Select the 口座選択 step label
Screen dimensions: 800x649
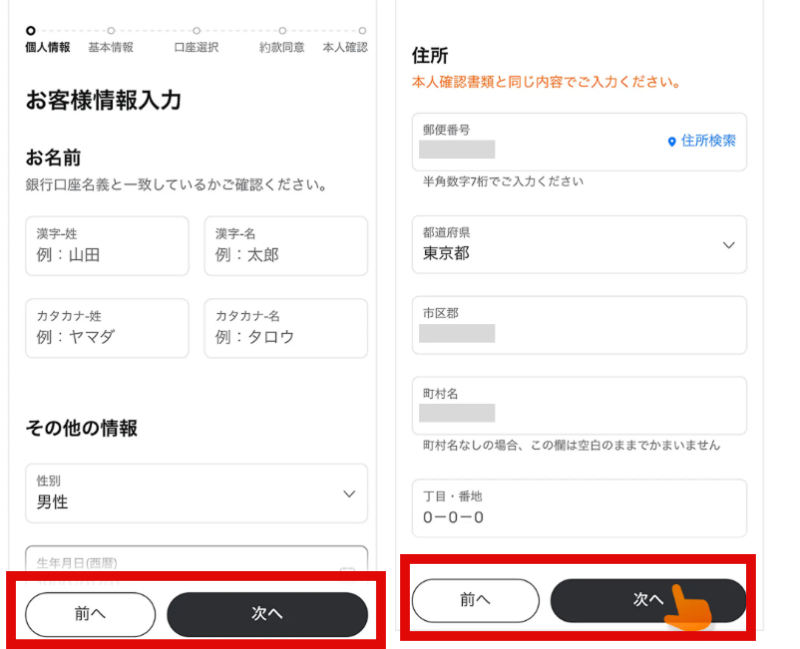[x=196, y=47]
